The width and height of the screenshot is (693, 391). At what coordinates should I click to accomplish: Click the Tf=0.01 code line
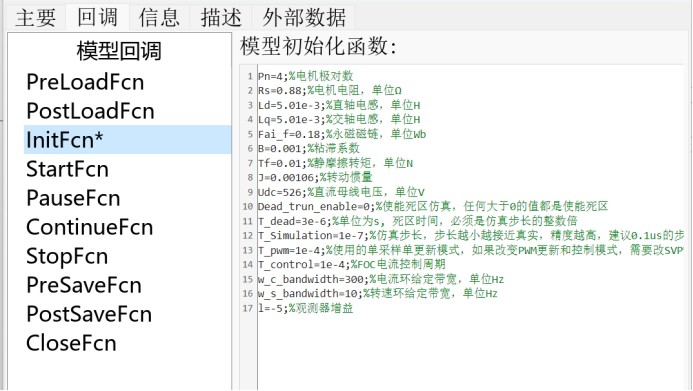click(x=335, y=163)
